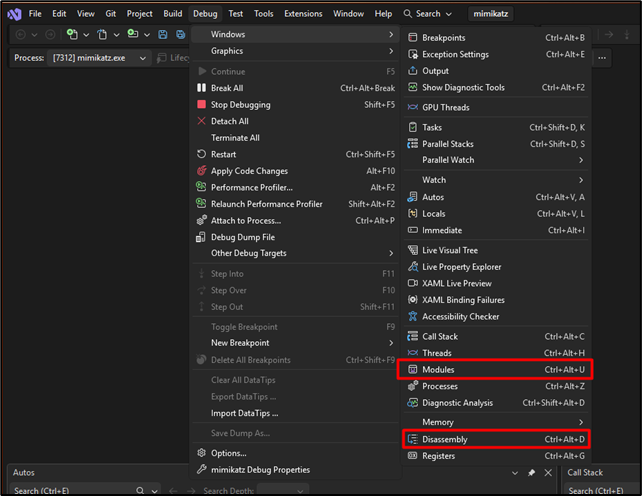Click the Save All toolbar icon

coord(181,34)
